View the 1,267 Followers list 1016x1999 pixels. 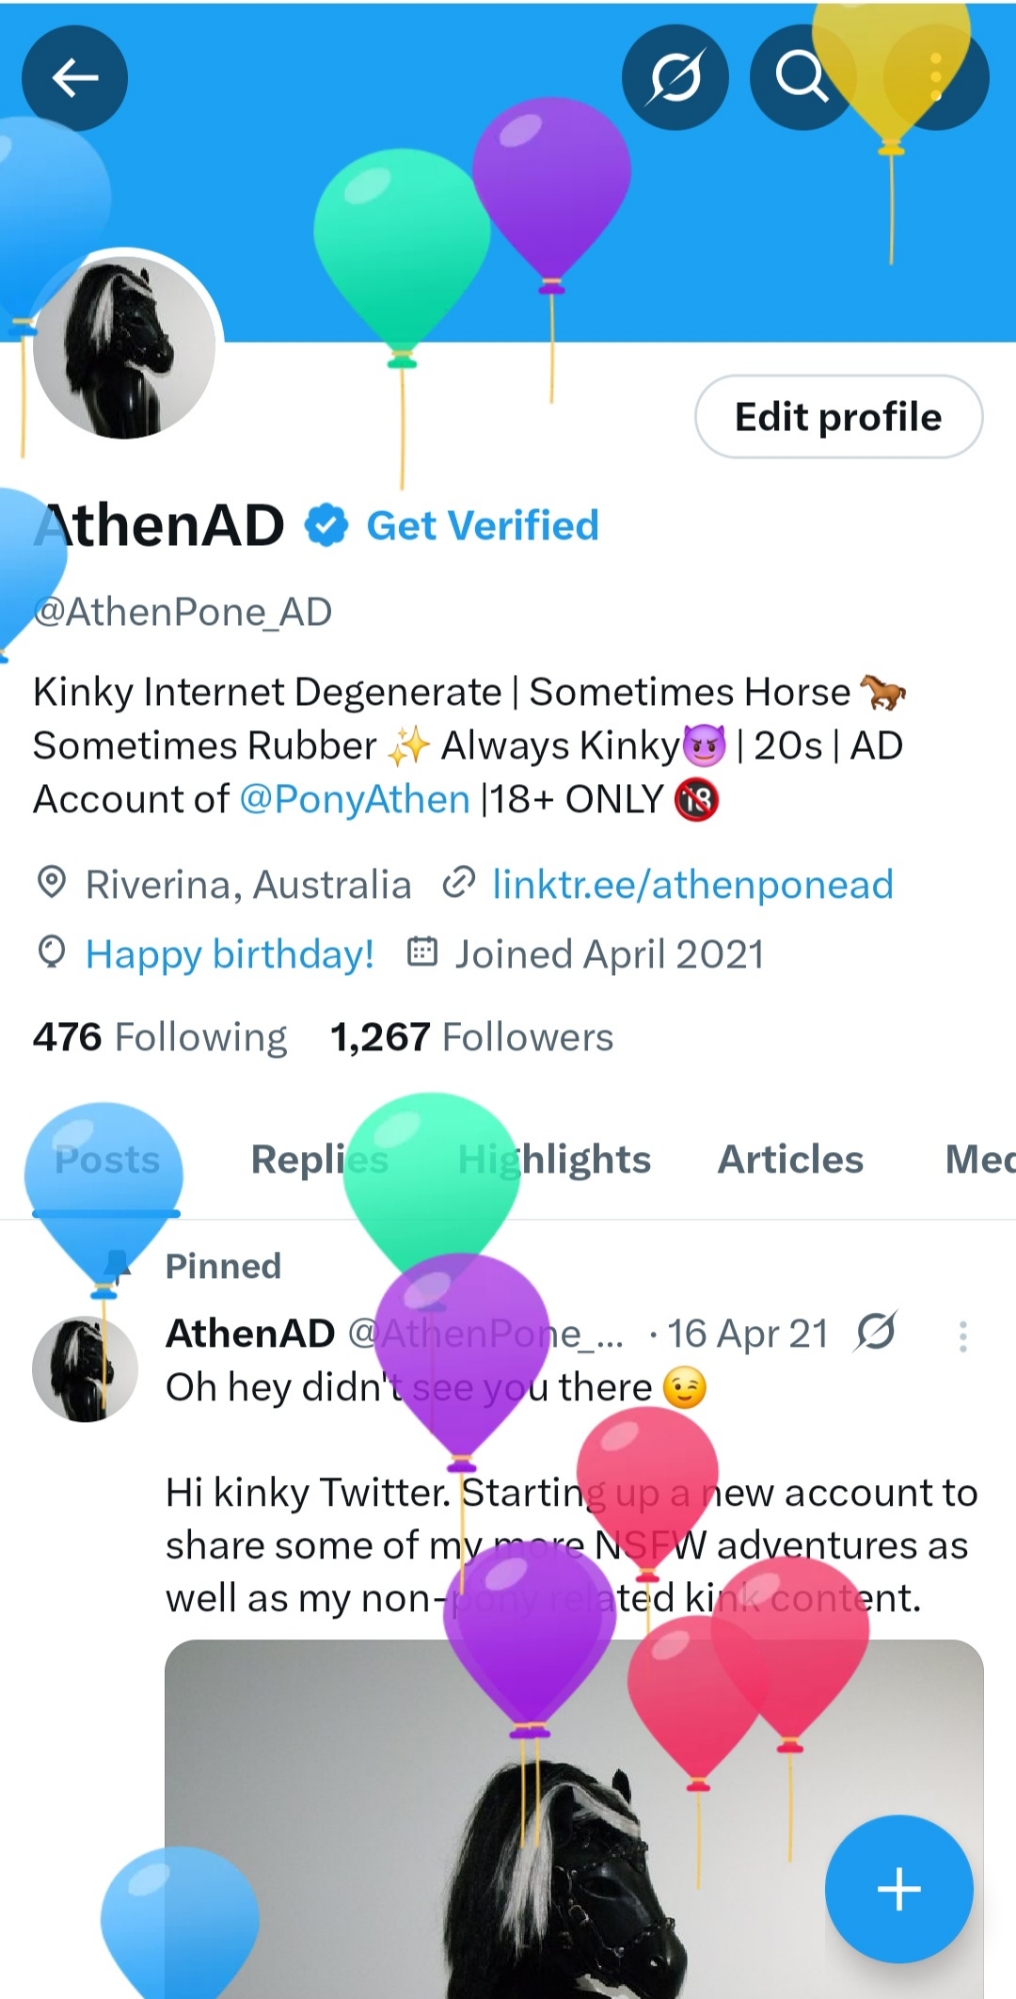pos(472,1037)
